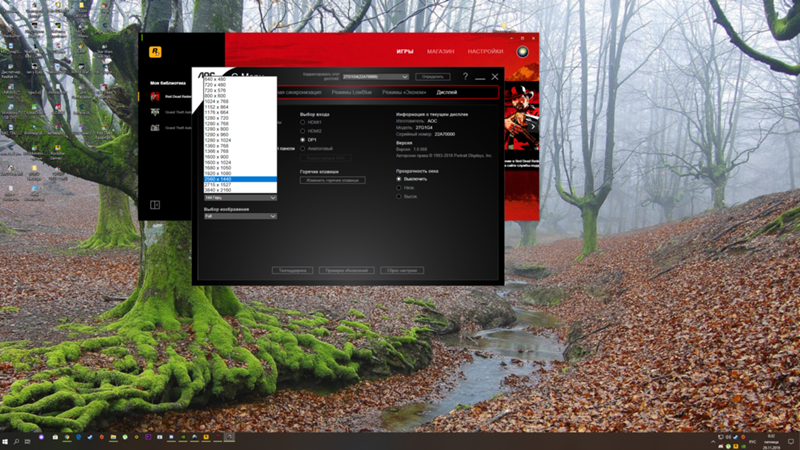Viewport: 800px width, 450px height.
Task: Pick 800 x 600 in resolution list
Action: pyautogui.click(x=240, y=96)
